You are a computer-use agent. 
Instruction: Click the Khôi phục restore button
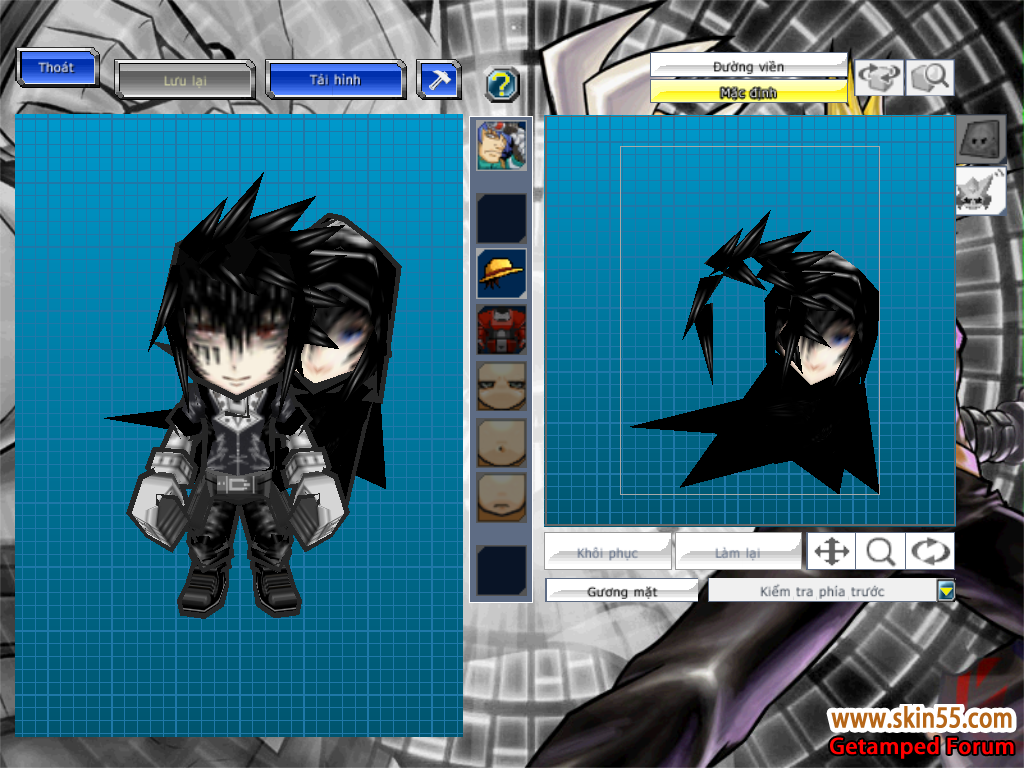click(x=607, y=552)
